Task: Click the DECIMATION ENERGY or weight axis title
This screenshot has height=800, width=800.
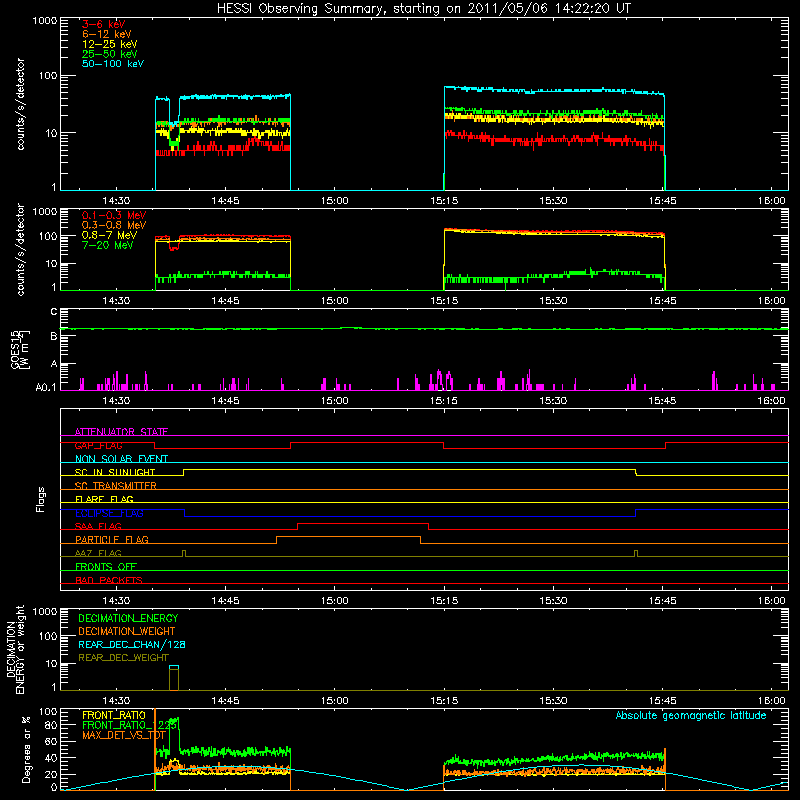Action: click(x=15, y=649)
